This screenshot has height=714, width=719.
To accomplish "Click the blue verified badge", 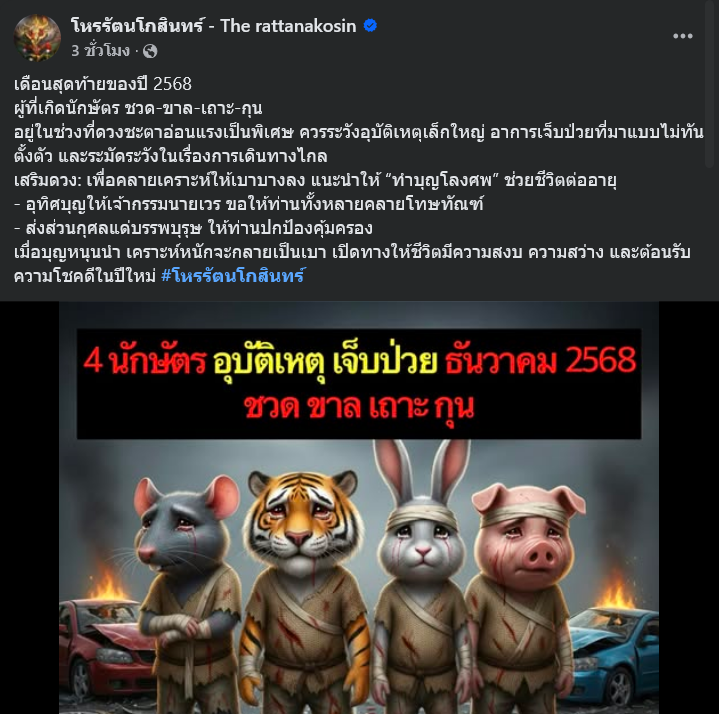I will coord(370,26).
